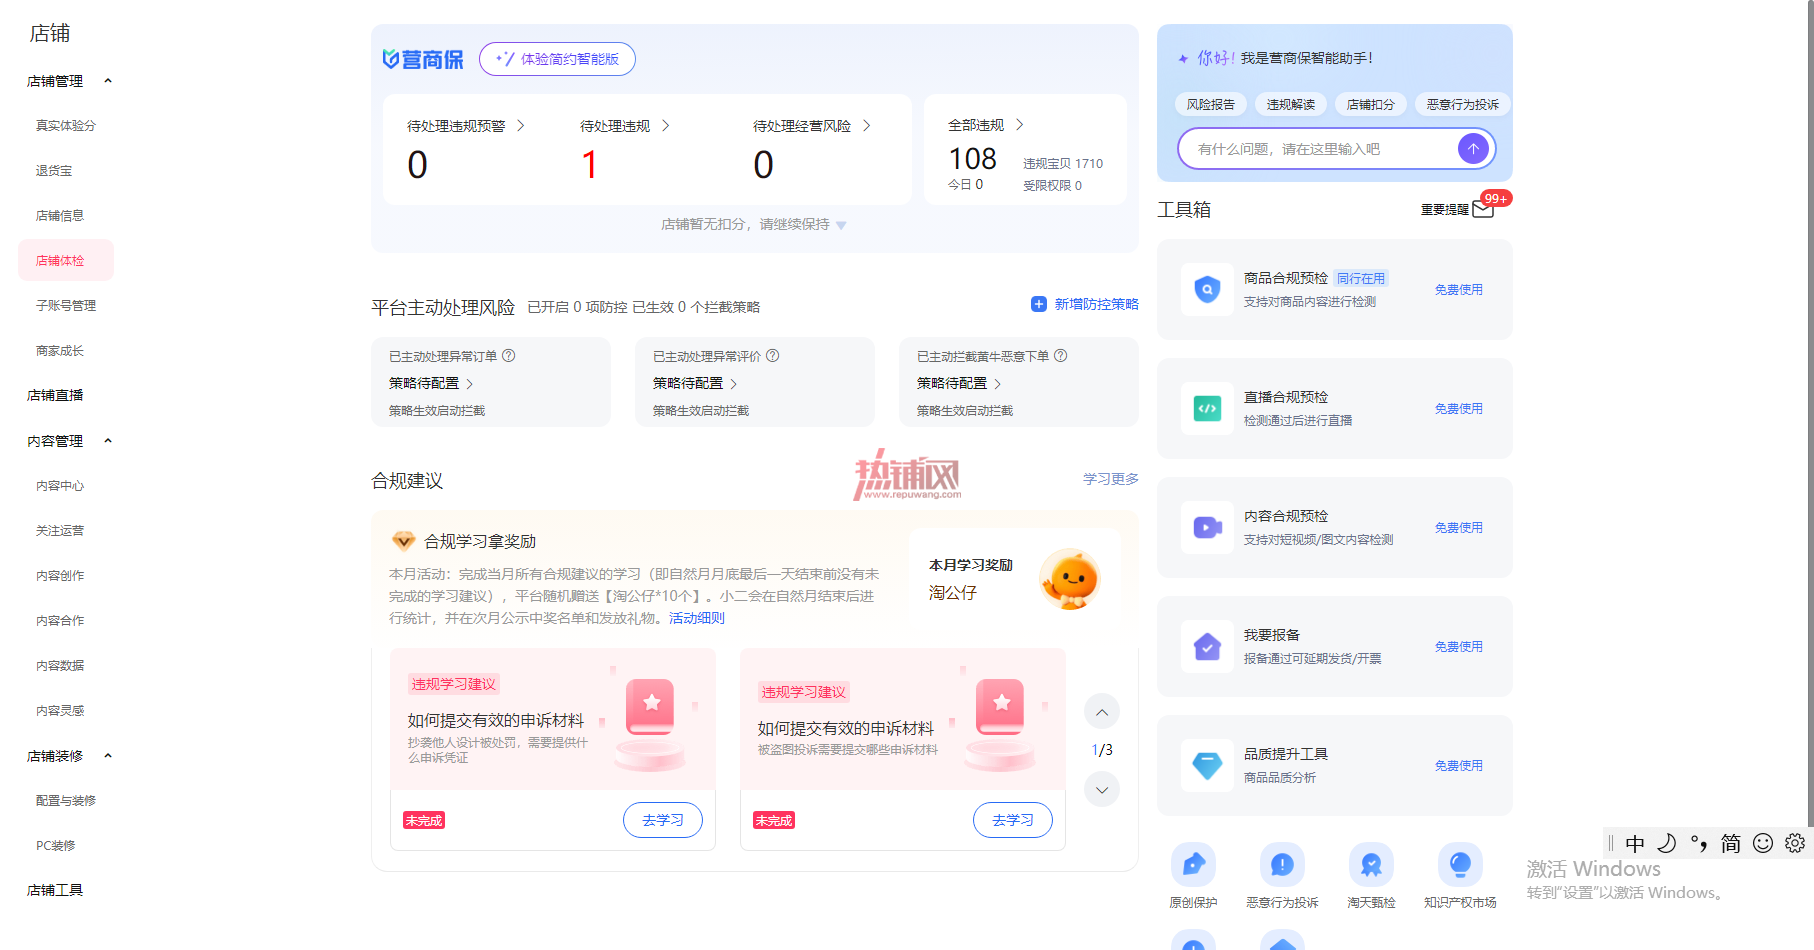Click 去学习 on the 抄袭他人设计 card
The image size is (1814, 950).
pos(663,820)
